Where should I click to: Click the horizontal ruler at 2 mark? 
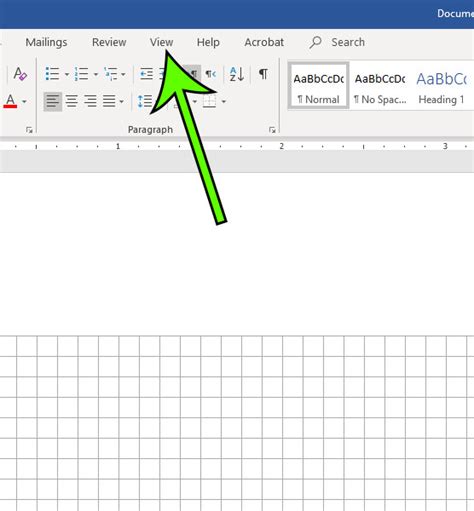coord(281,146)
